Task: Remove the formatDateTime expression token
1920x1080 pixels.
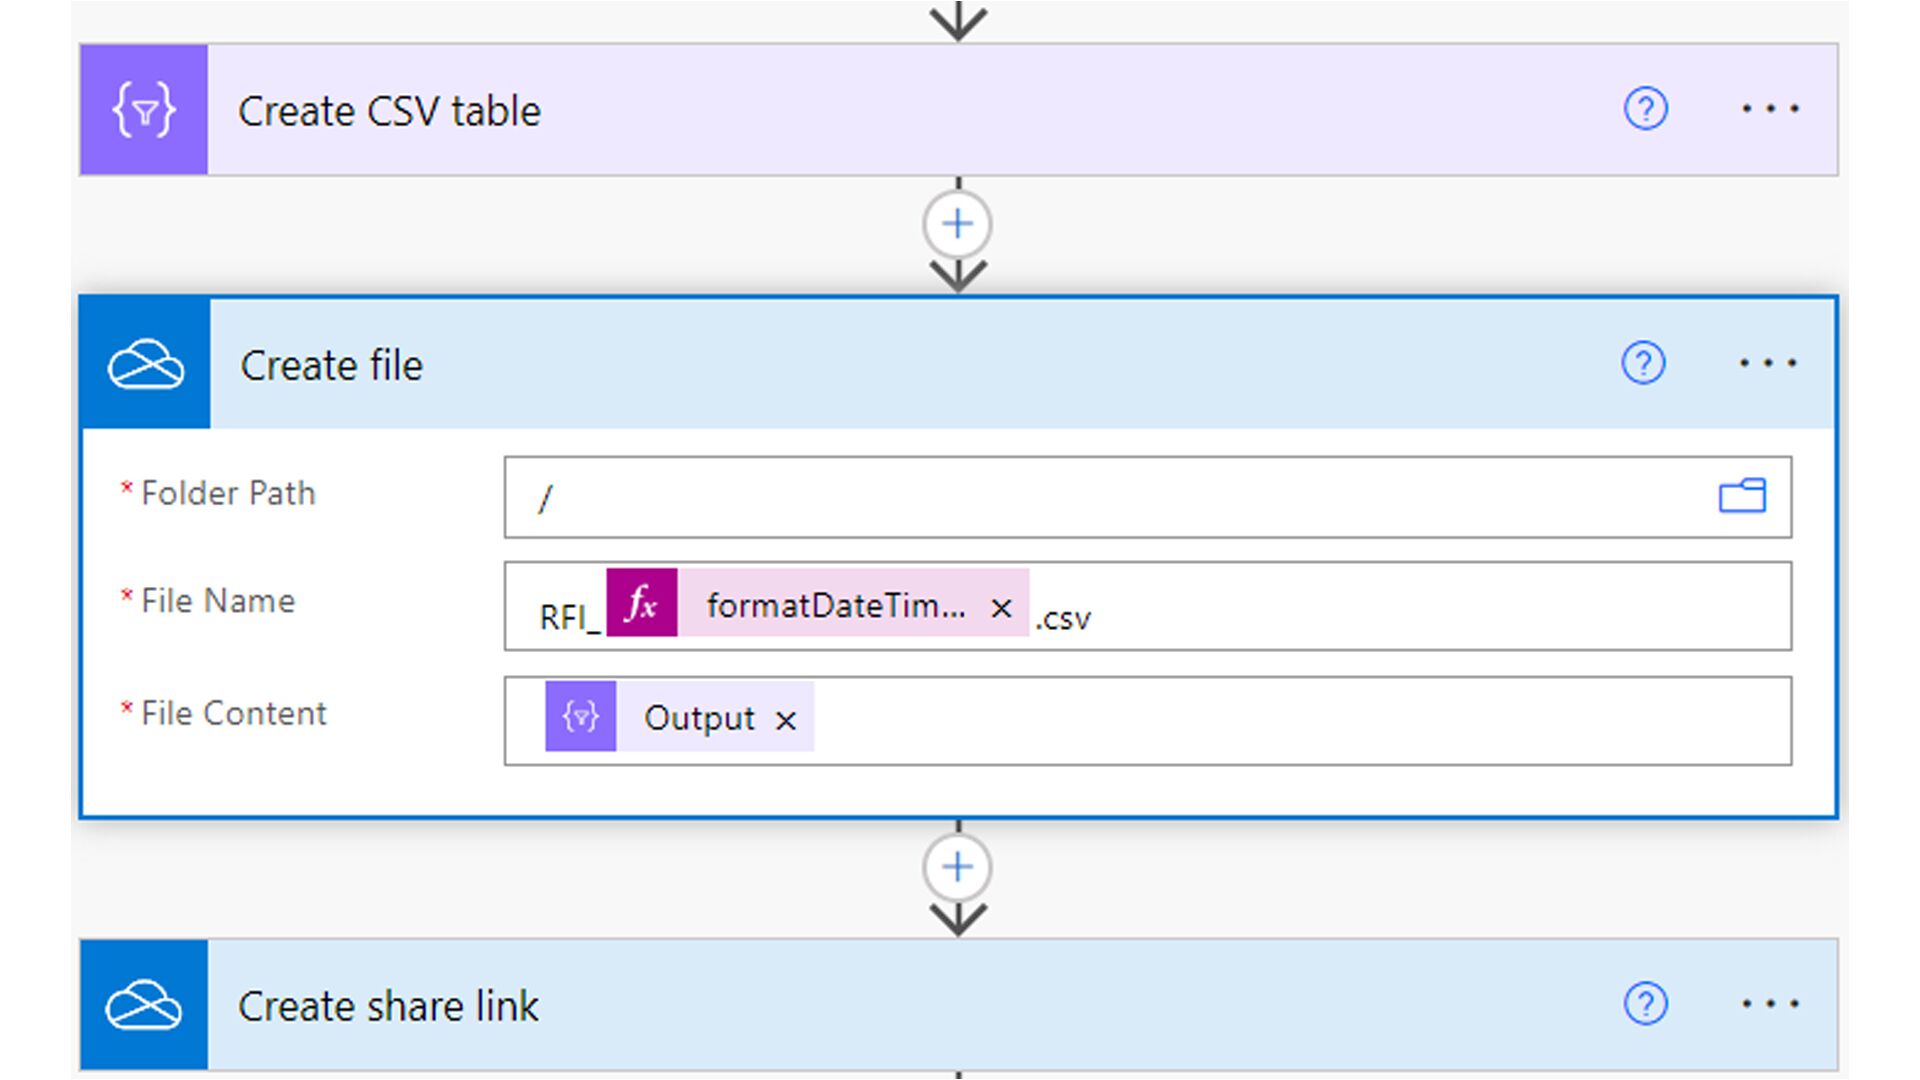Action: click(x=1001, y=607)
